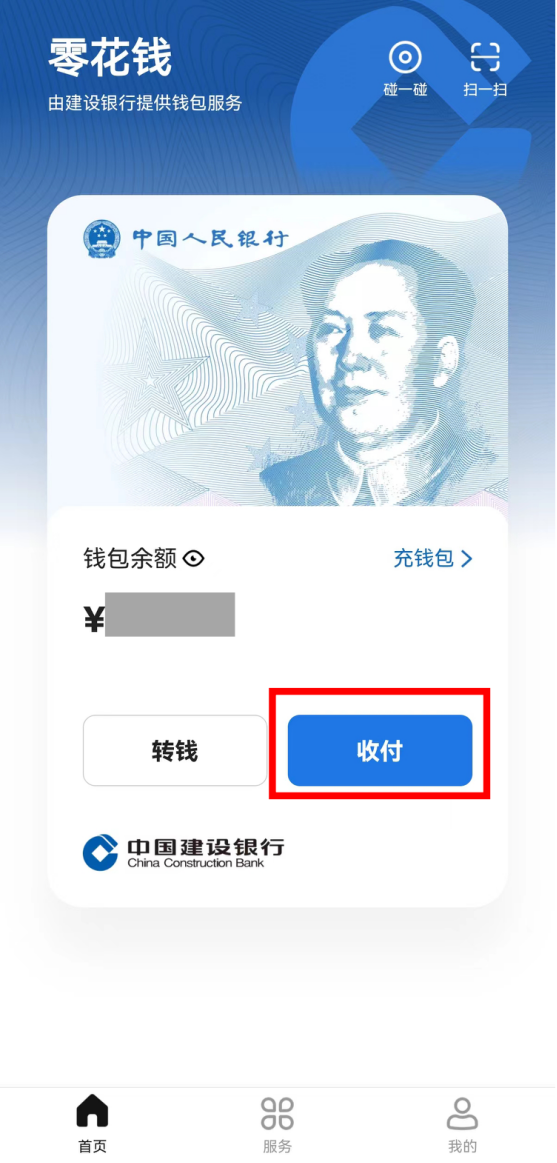The width and height of the screenshot is (557, 1163).
Task: Switch to the 服务 services tab
Action: click(277, 1124)
